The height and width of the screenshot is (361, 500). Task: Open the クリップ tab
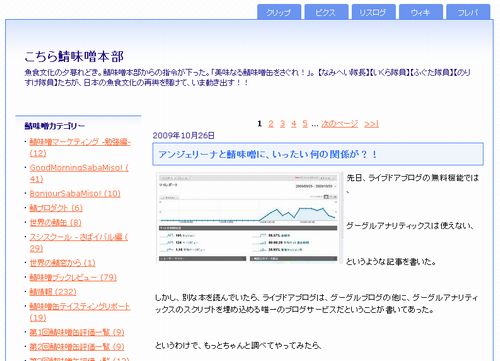[279, 12]
